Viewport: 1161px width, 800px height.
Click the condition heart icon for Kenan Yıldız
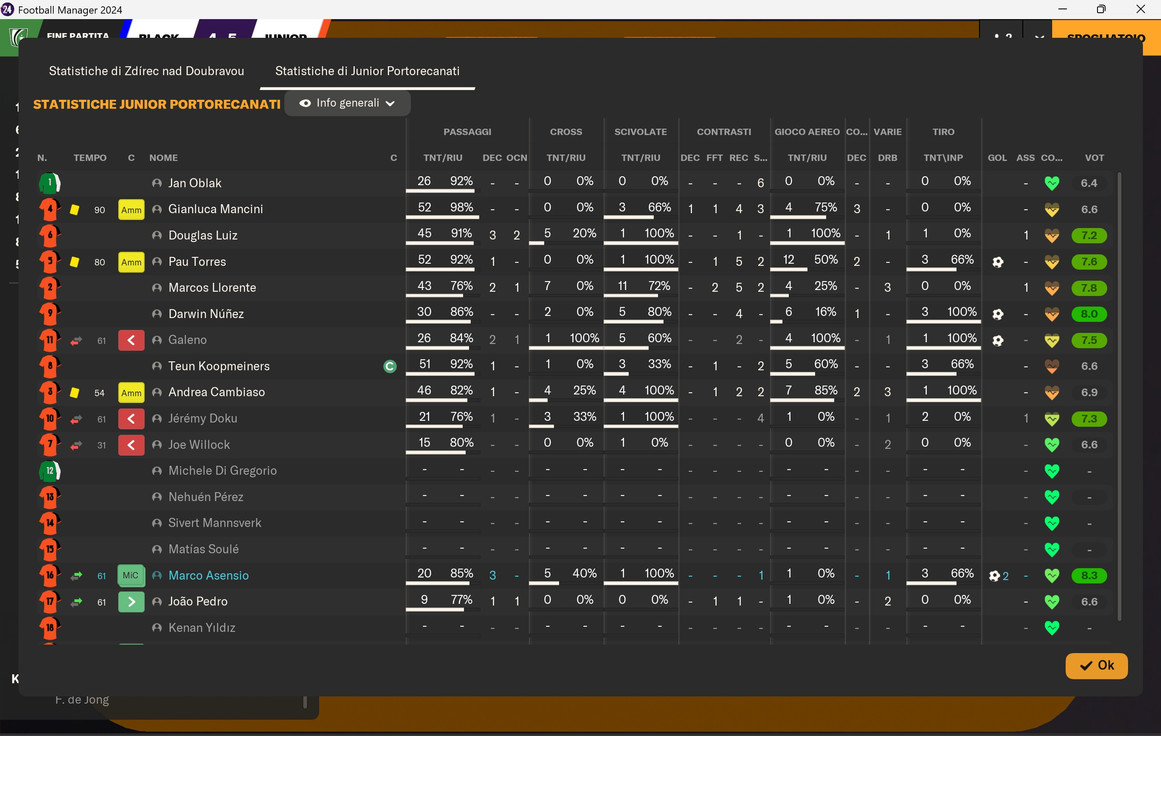pos(1051,628)
